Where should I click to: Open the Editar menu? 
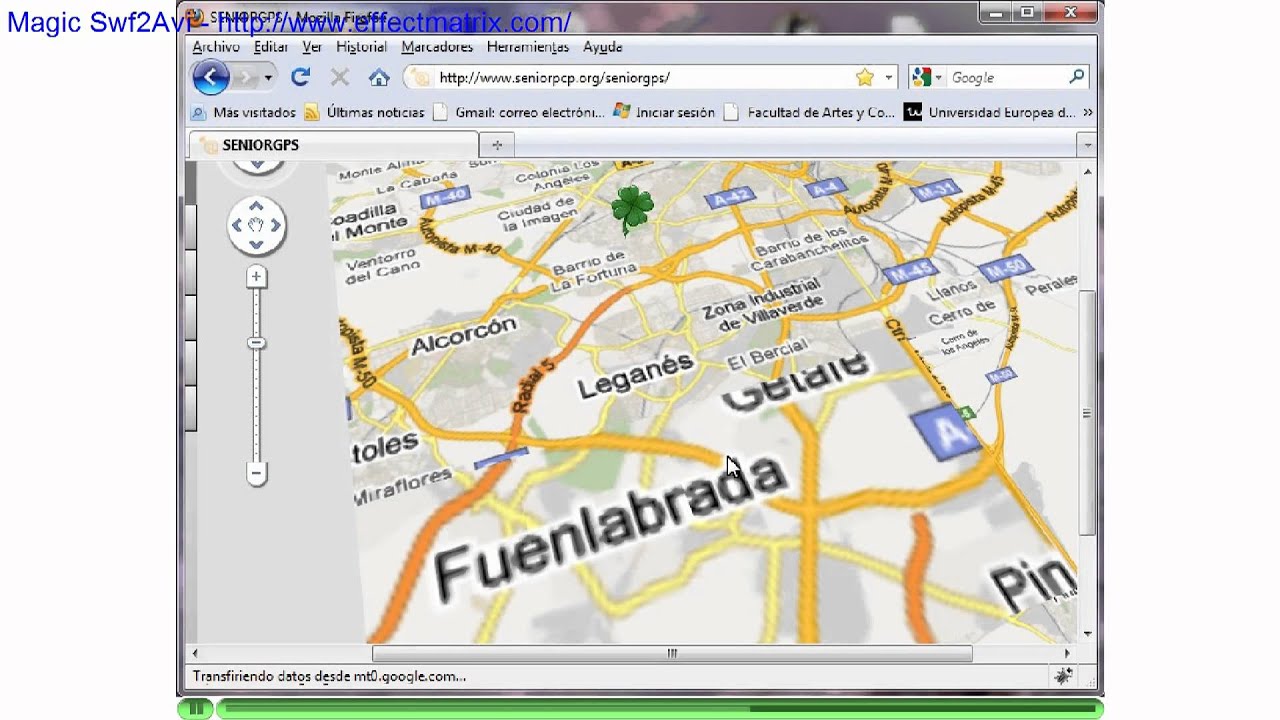click(271, 47)
